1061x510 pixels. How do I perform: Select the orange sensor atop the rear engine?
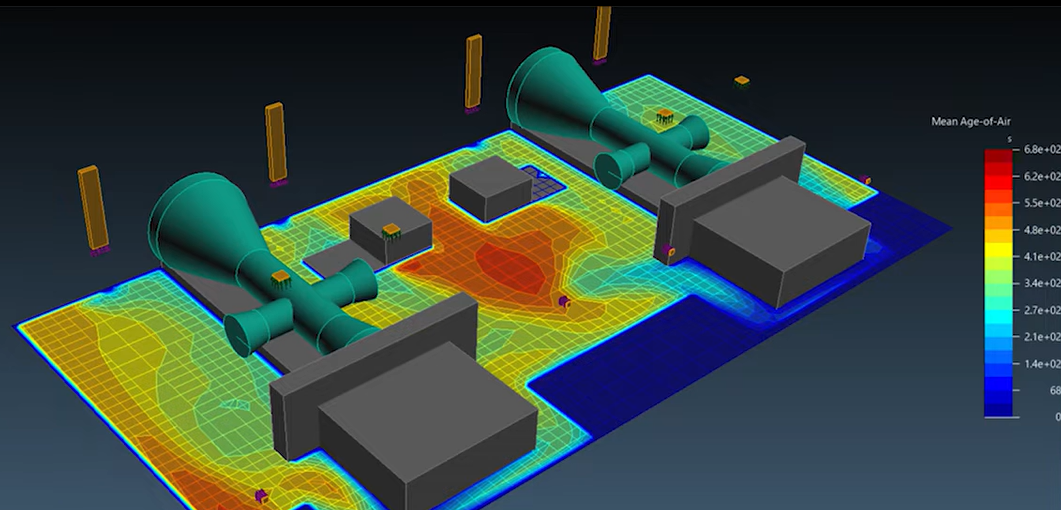point(662,118)
